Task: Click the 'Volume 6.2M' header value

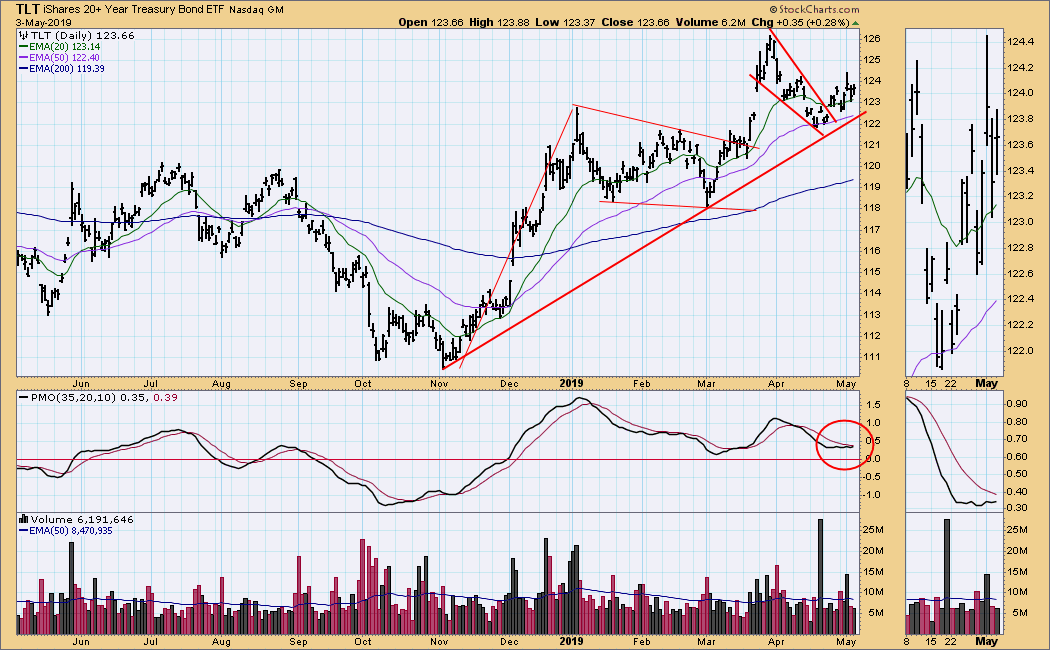Action: [x=710, y=22]
